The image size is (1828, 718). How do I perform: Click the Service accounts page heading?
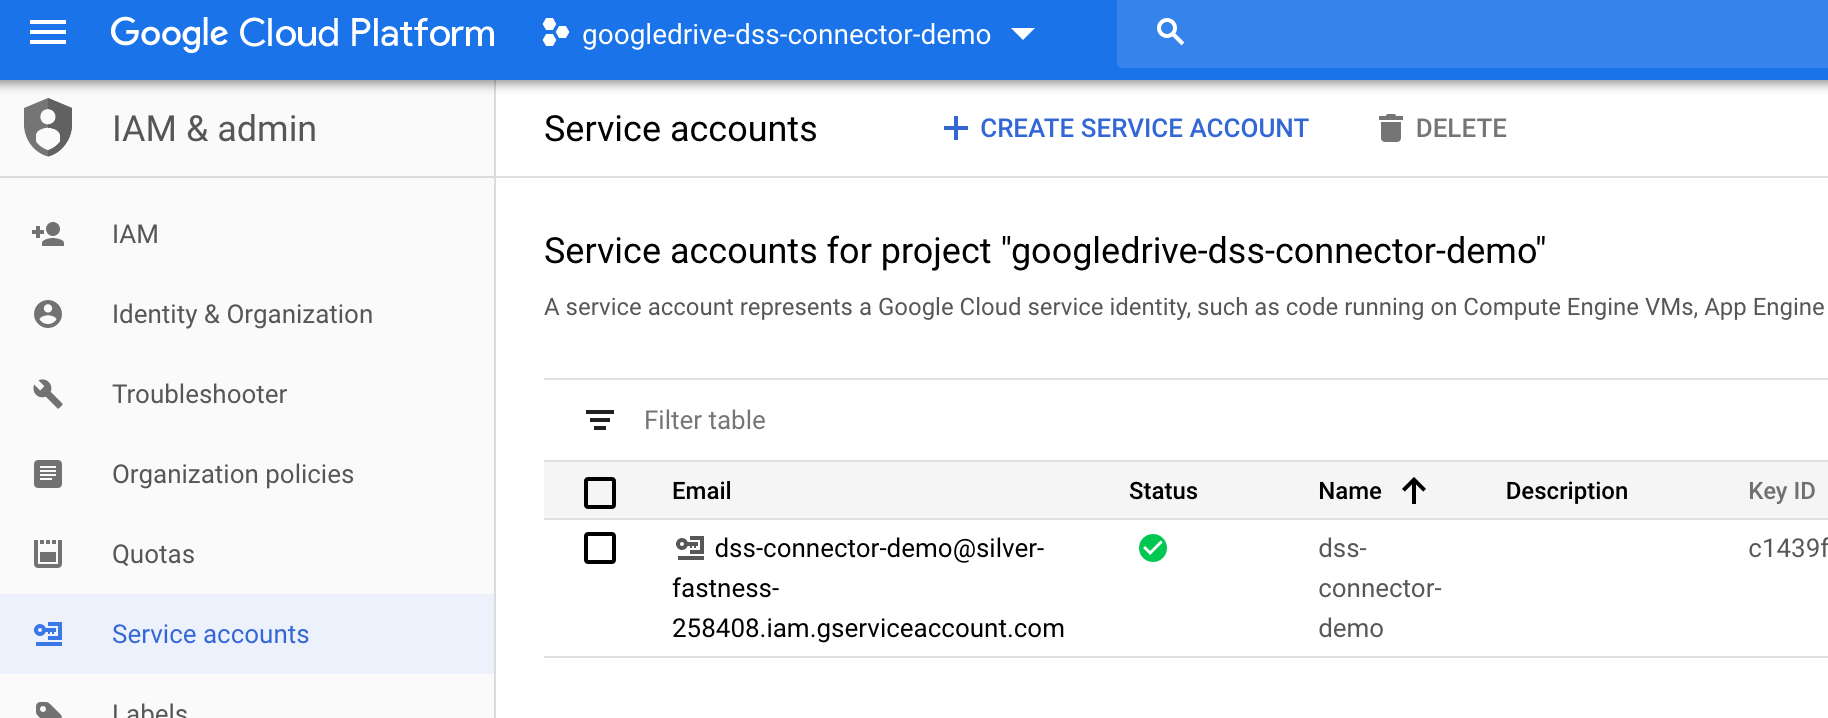[680, 129]
